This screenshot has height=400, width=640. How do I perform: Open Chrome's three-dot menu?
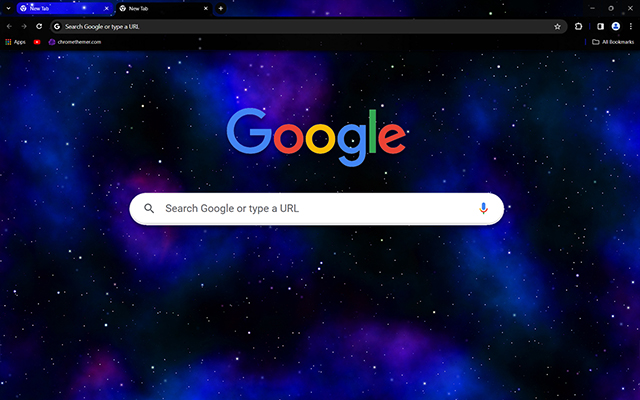[x=631, y=27]
